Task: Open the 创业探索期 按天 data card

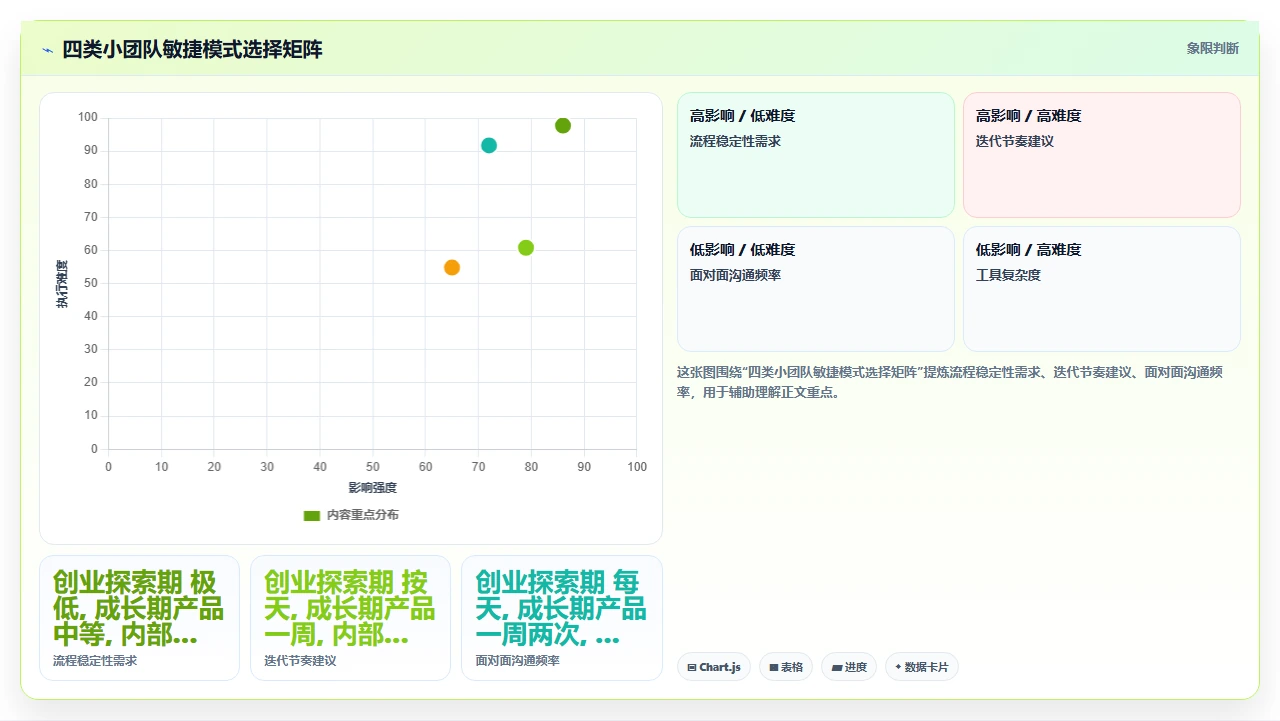Action: tap(350, 618)
